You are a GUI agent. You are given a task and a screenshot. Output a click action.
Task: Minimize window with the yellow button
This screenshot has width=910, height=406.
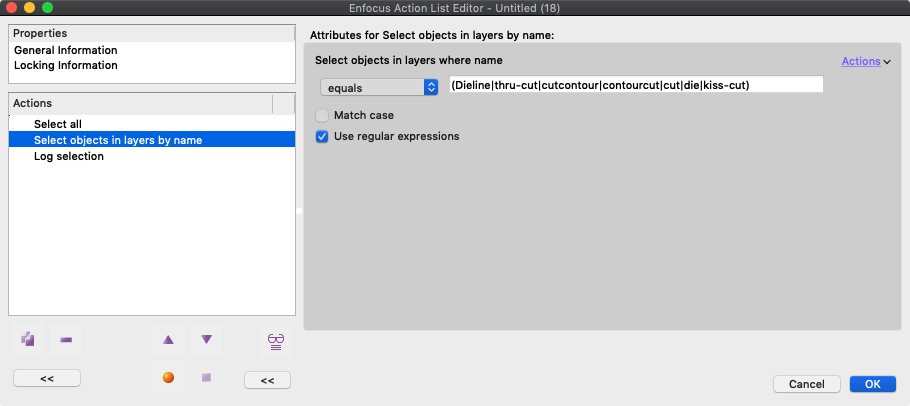[30, 8]
